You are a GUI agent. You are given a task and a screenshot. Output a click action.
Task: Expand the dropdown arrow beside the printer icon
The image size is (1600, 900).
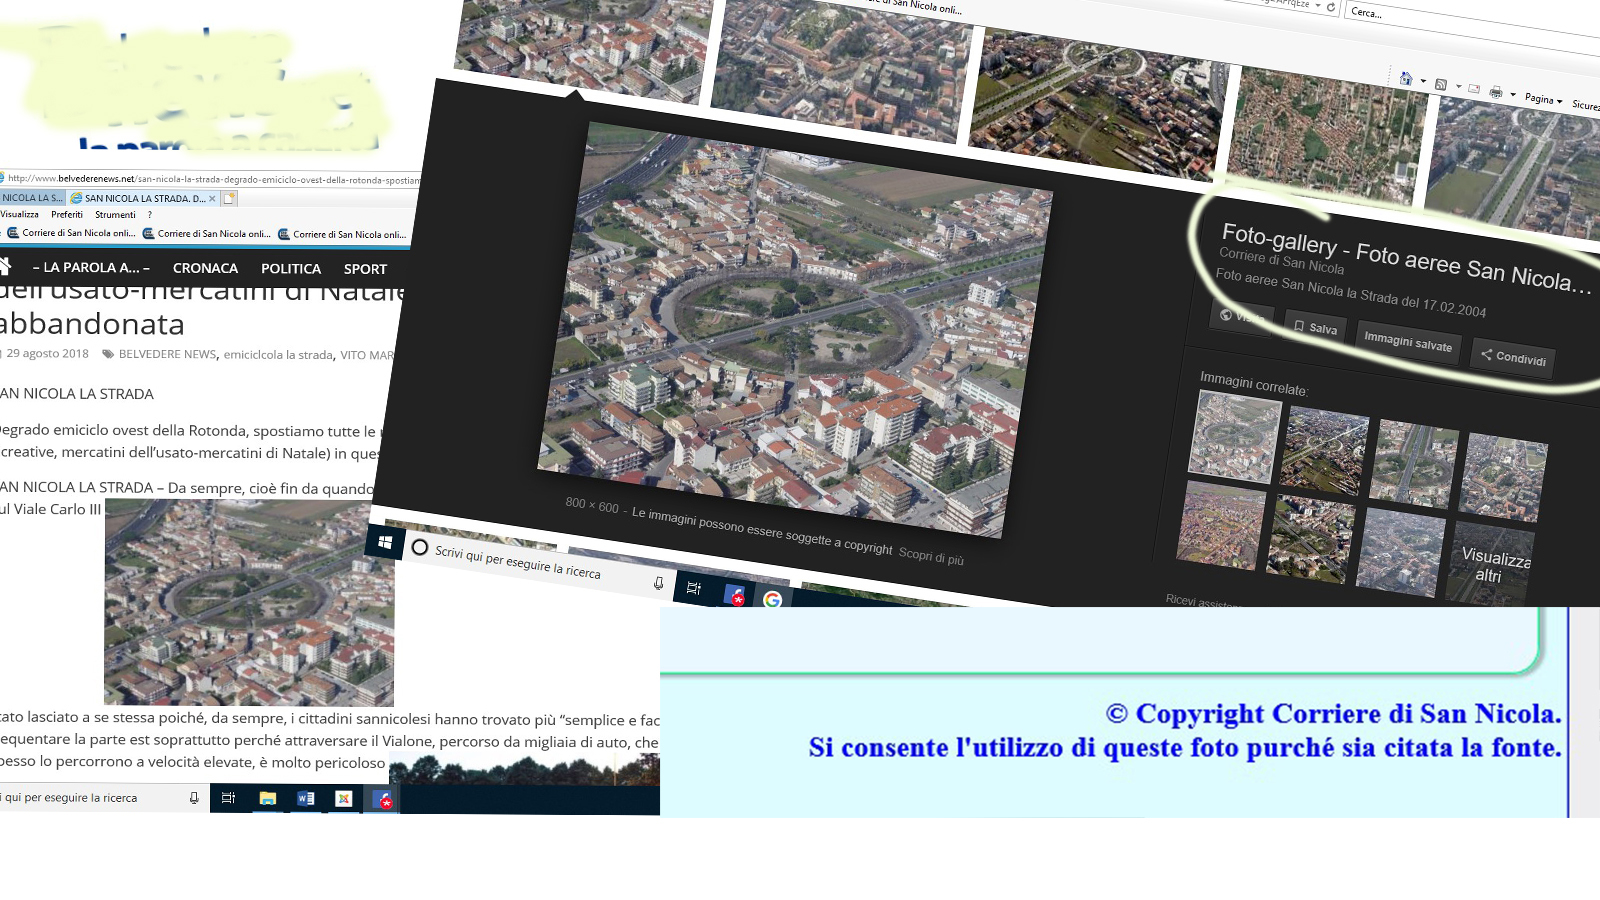pos(1513,94)
